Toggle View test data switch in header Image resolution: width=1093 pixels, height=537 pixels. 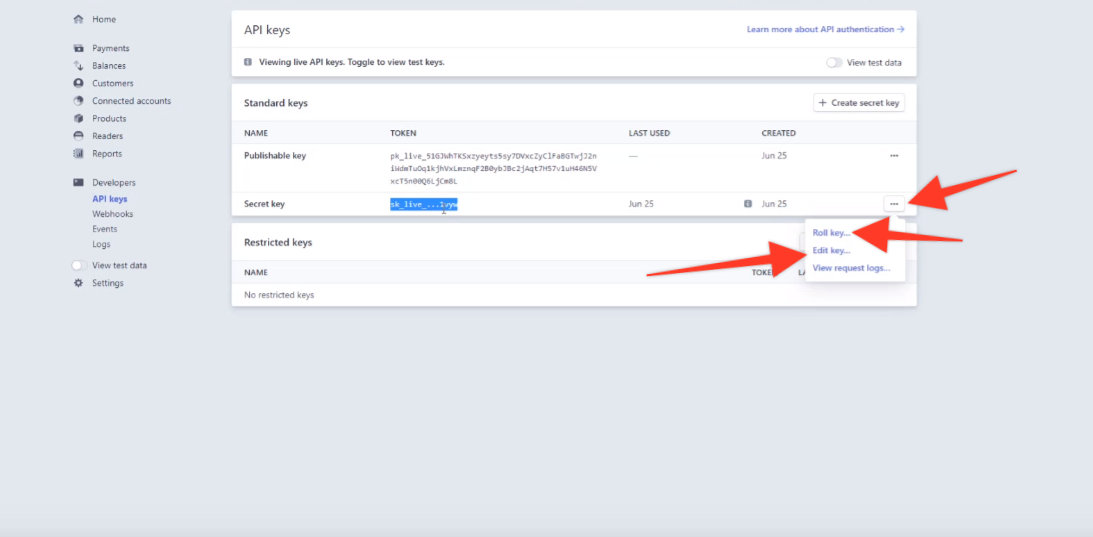(834, 63)
